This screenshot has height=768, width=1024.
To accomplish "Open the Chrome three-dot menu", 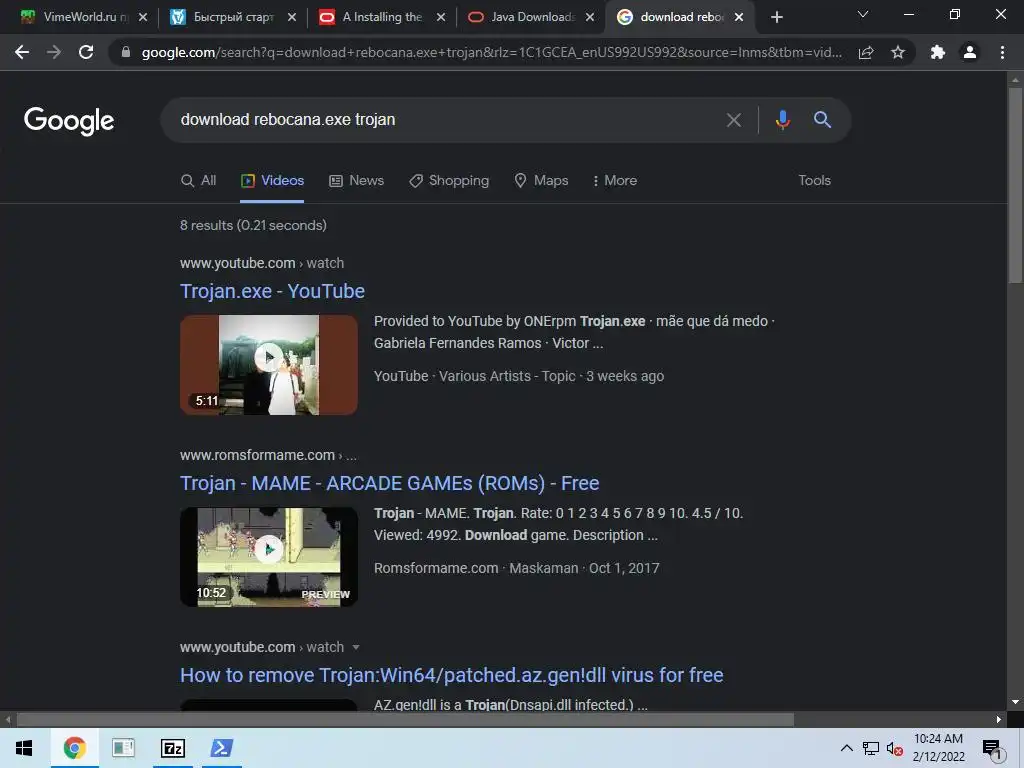I will pos(1002,52).
